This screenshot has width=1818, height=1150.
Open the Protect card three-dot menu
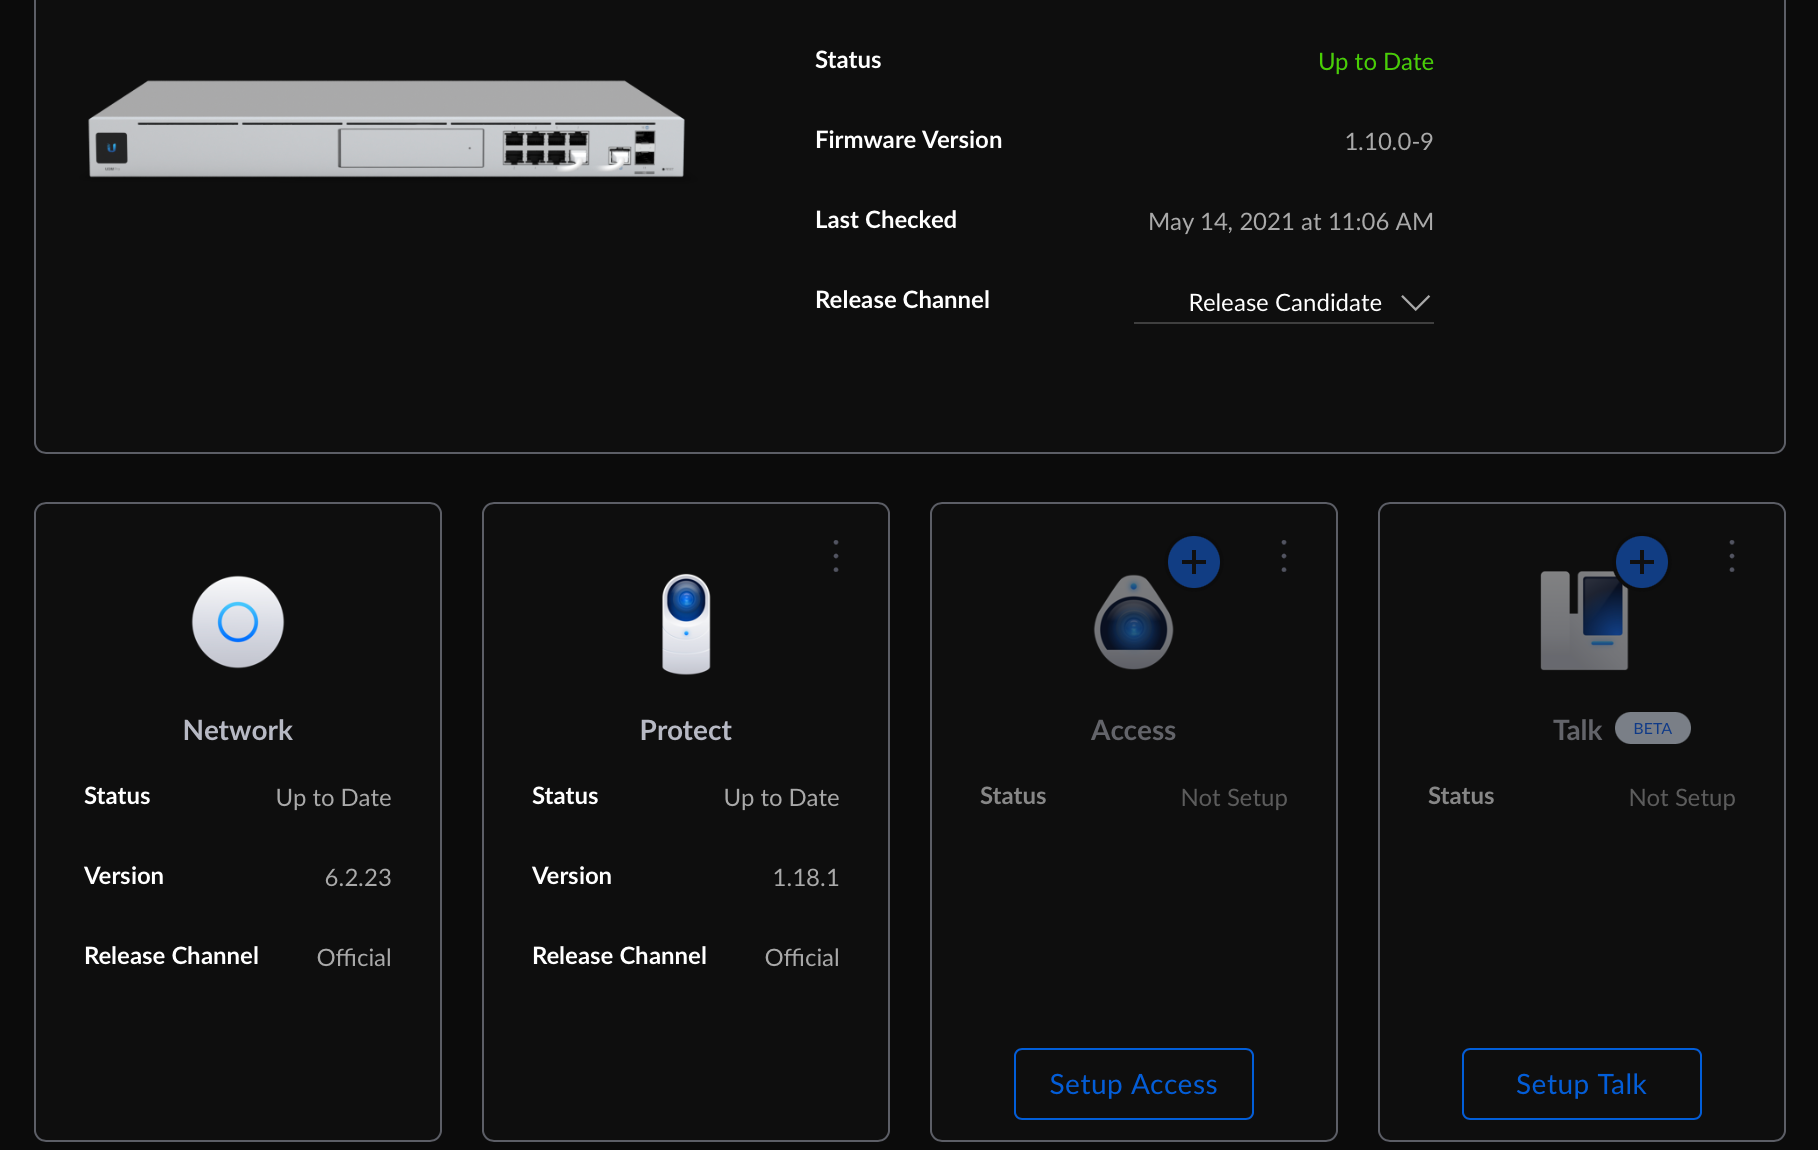click(836, 556)
